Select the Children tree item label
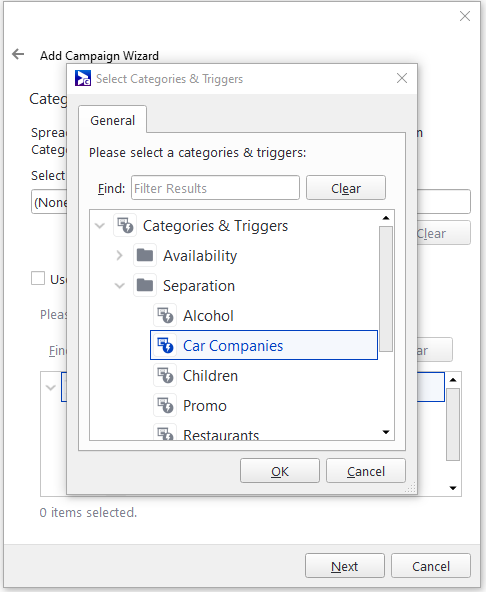 (x=210, y=376)
